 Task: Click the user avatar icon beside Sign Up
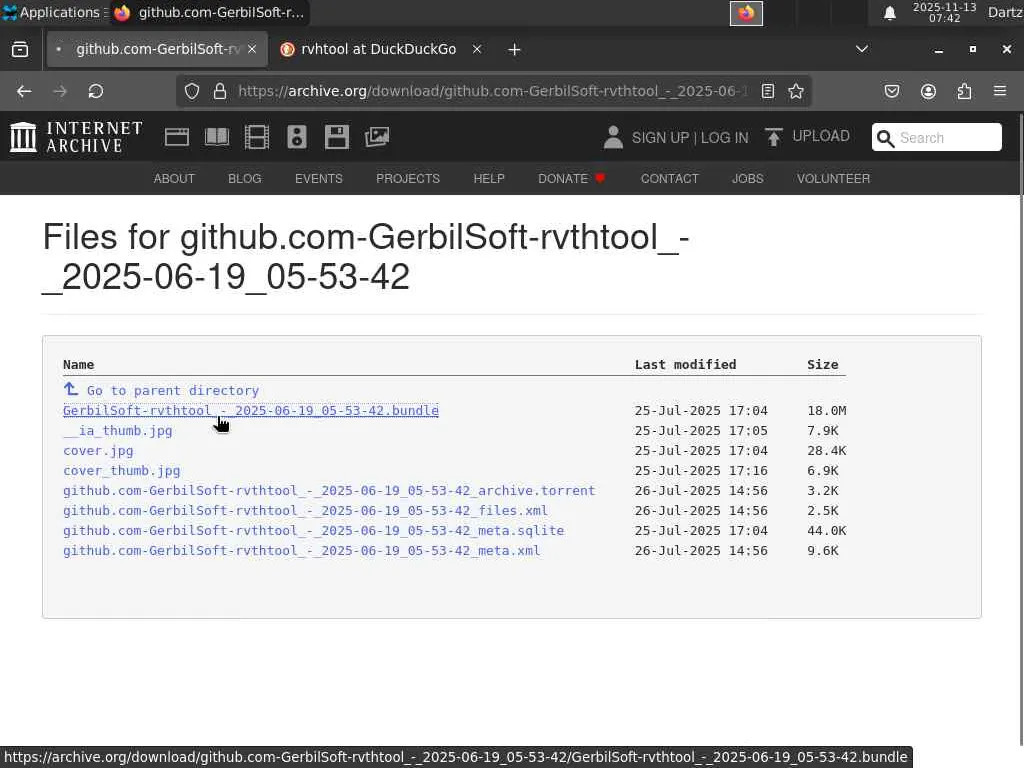(613, 137)
